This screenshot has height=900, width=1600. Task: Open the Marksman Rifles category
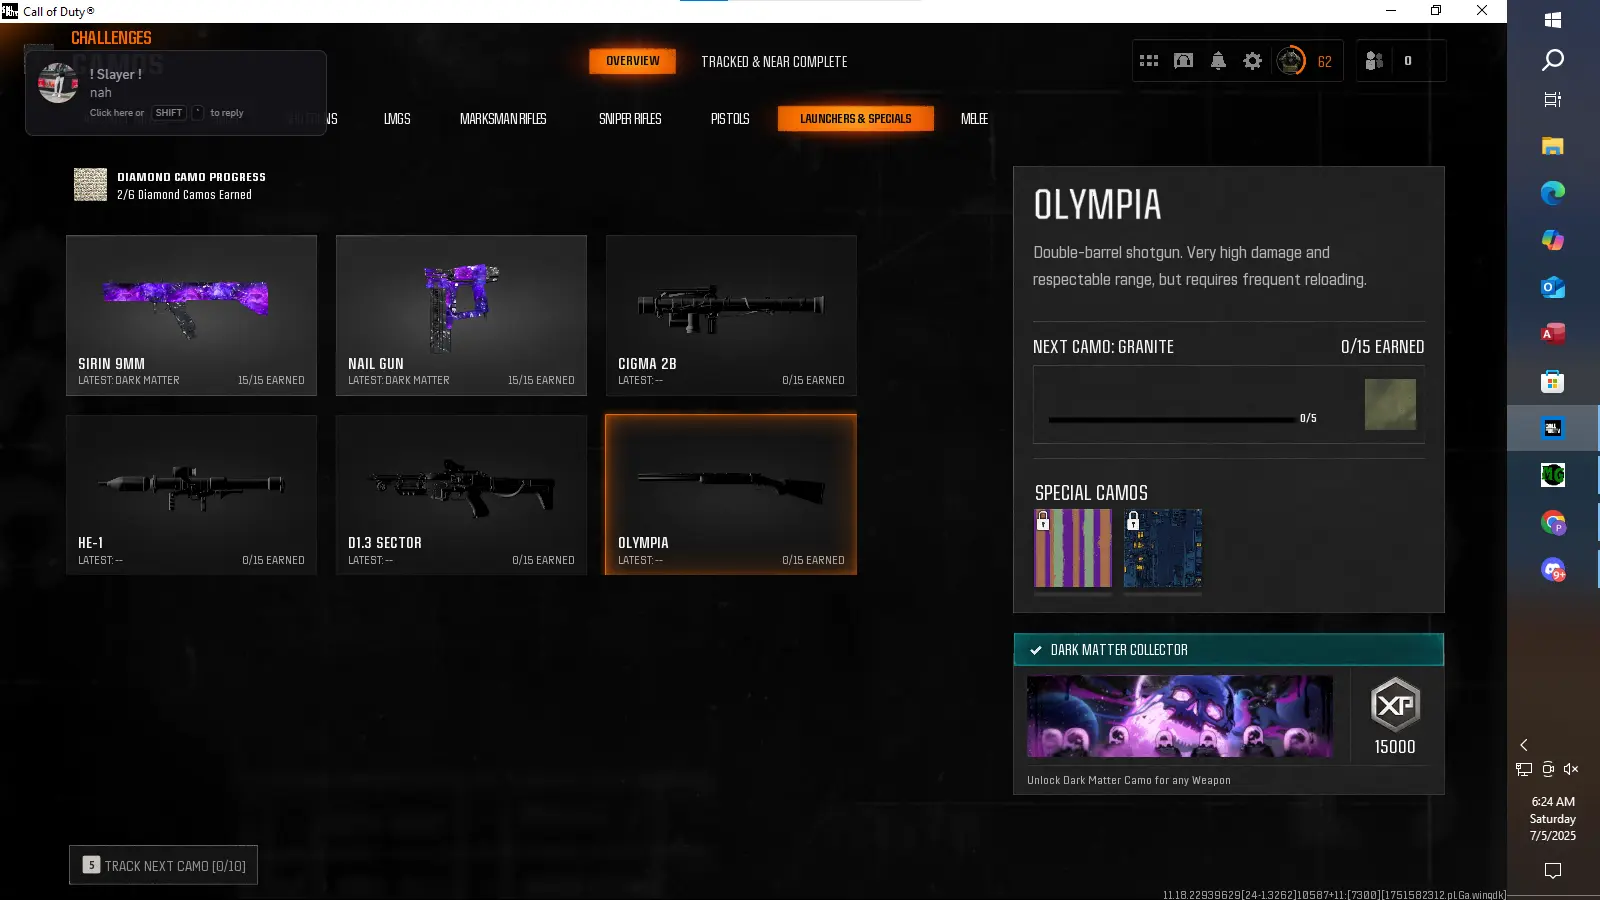503,119
